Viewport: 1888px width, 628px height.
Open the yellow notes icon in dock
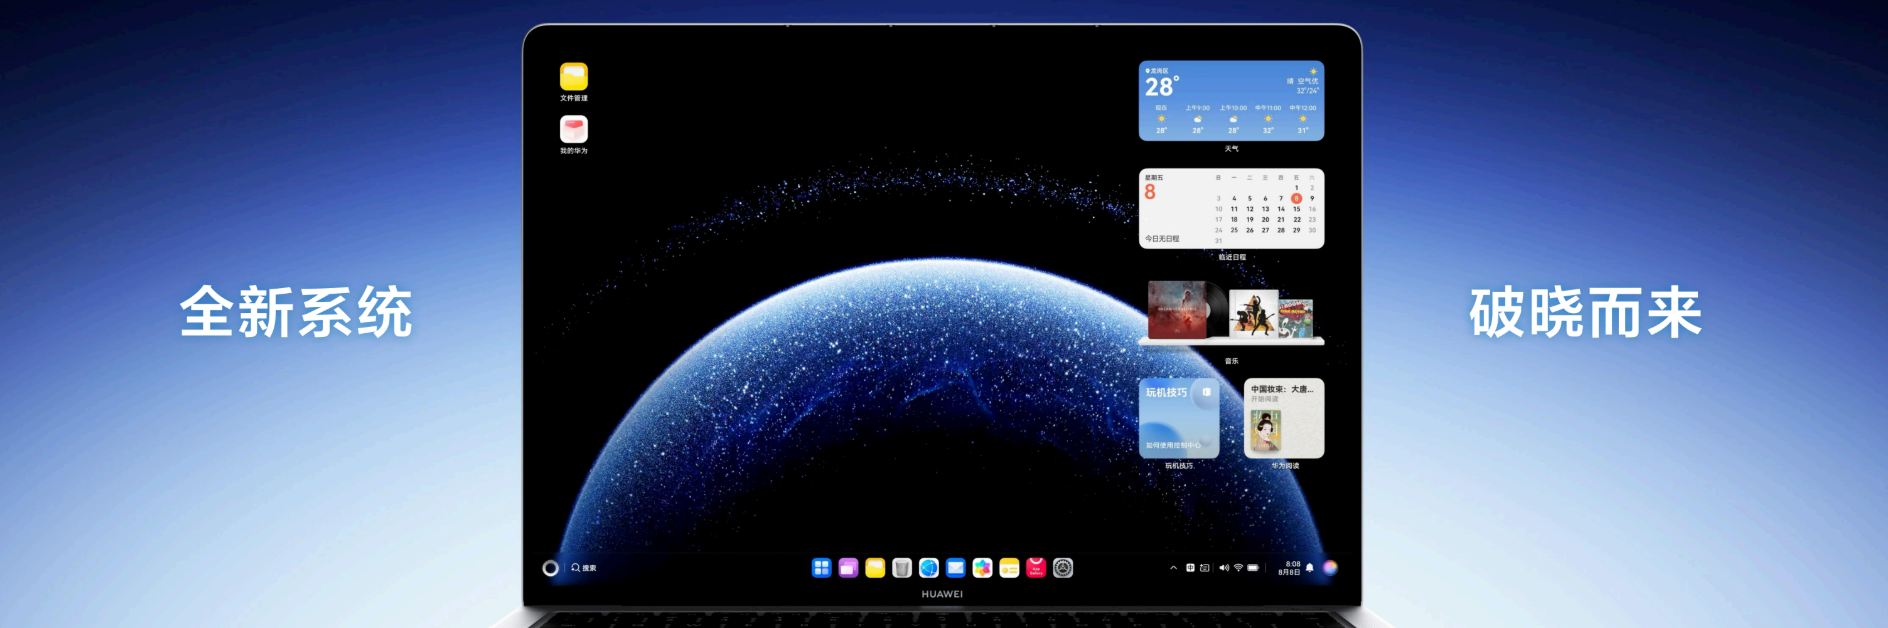(x=1010, y=568)
